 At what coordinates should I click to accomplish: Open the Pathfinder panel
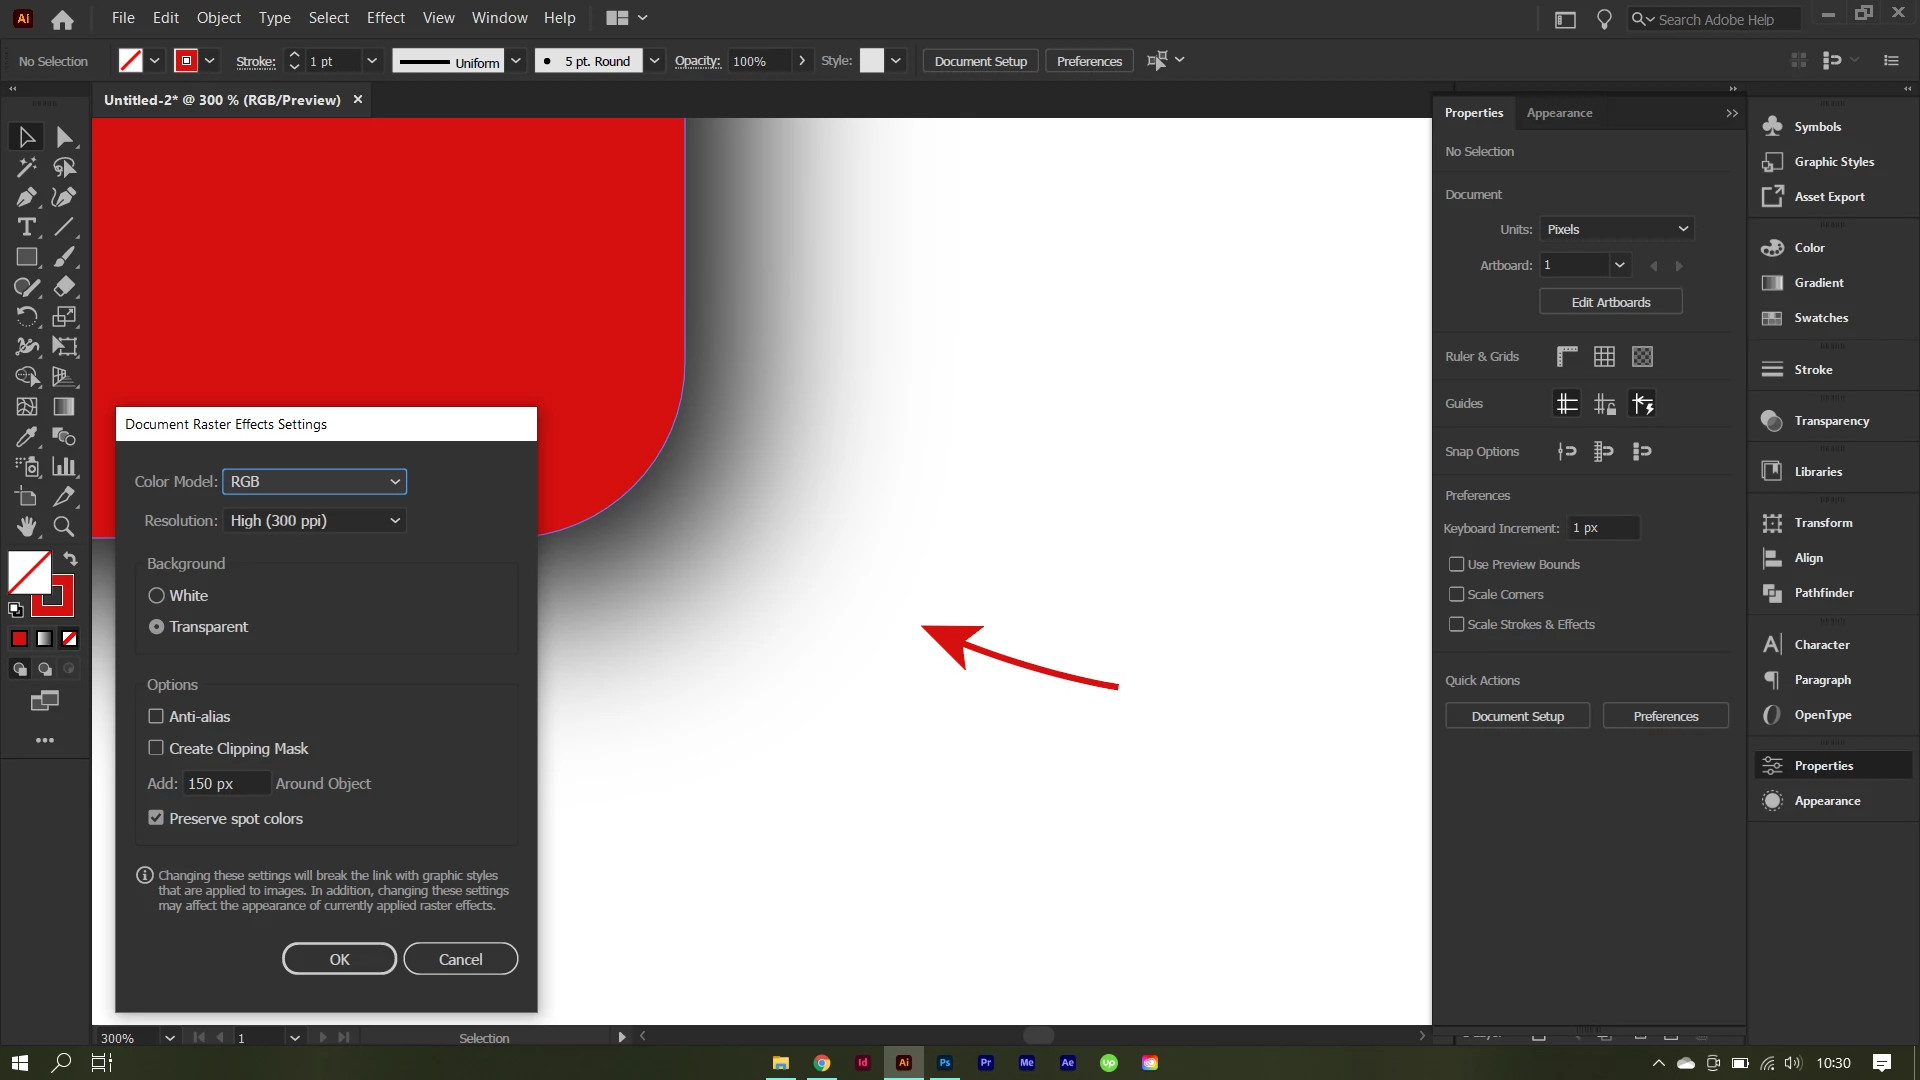pyautogui.click(x=1823, y=593)
